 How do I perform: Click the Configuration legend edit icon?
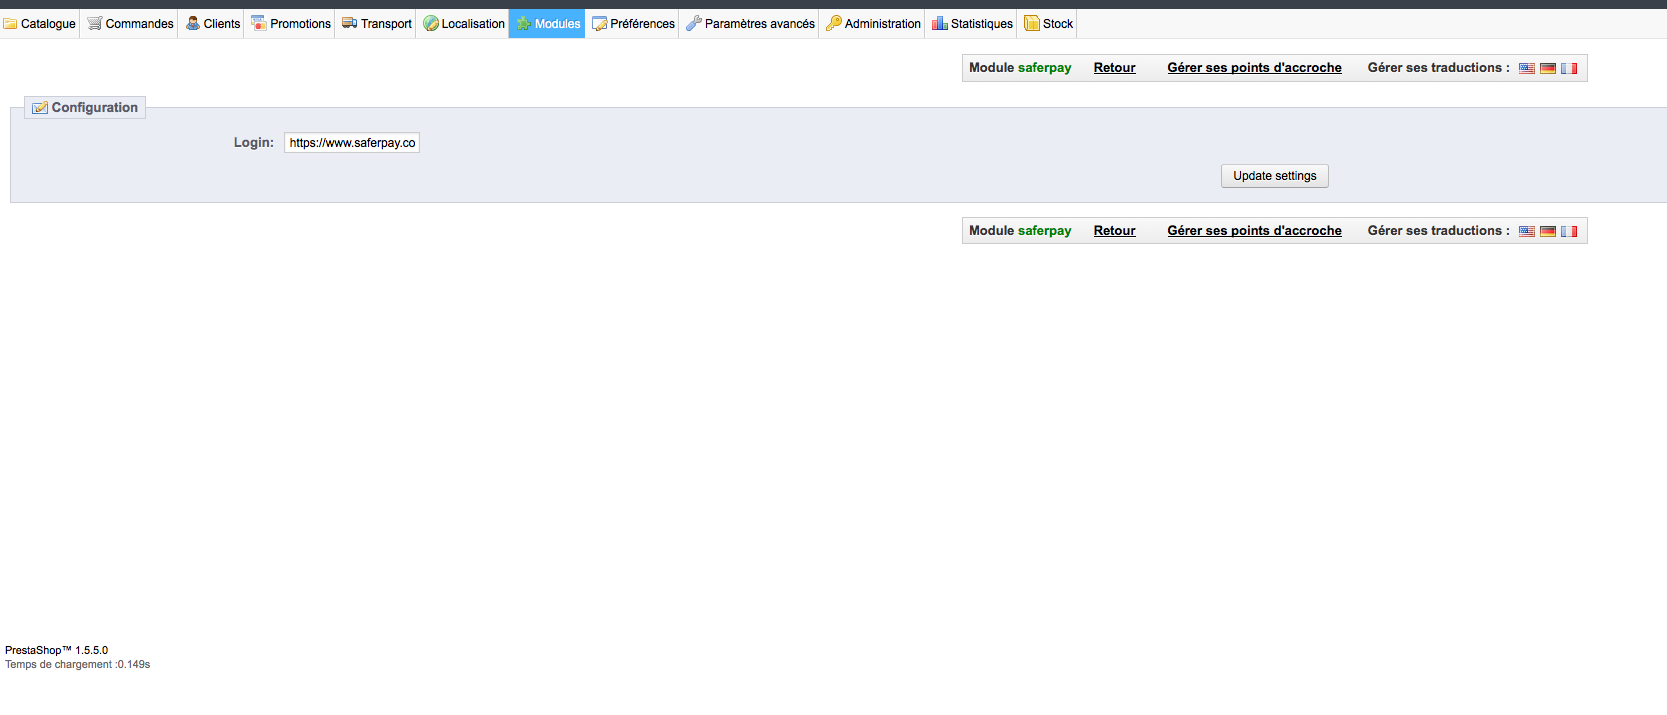coord(40,108)
